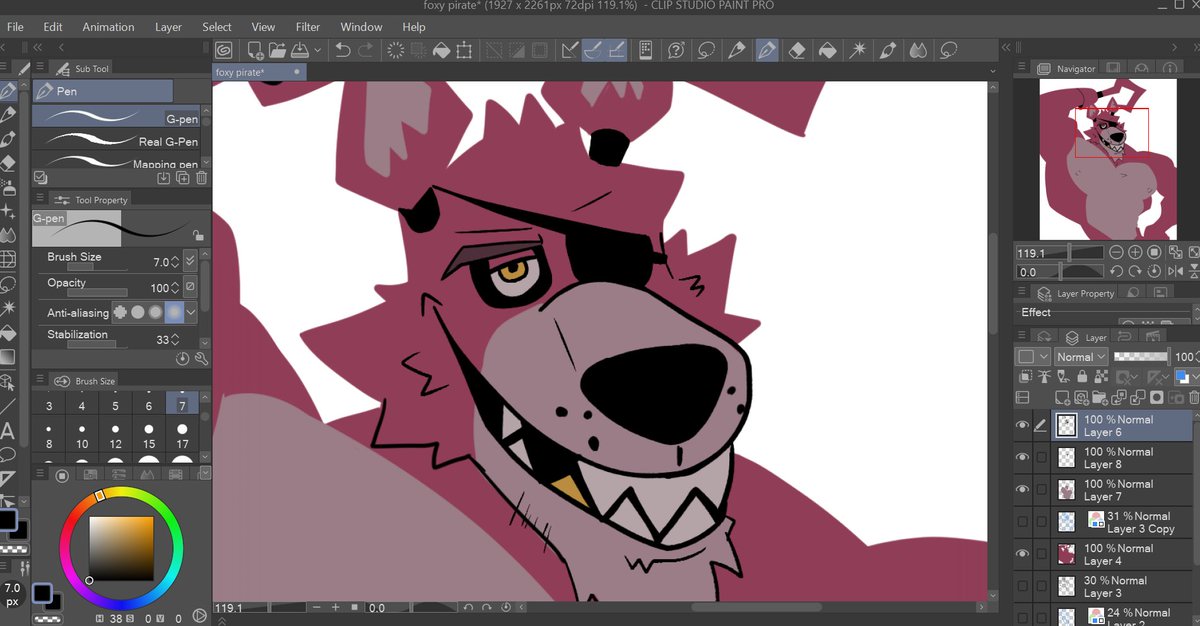This screenshot has height=626, width=1200.
Task: Redo the undone action
Action: 366,50
